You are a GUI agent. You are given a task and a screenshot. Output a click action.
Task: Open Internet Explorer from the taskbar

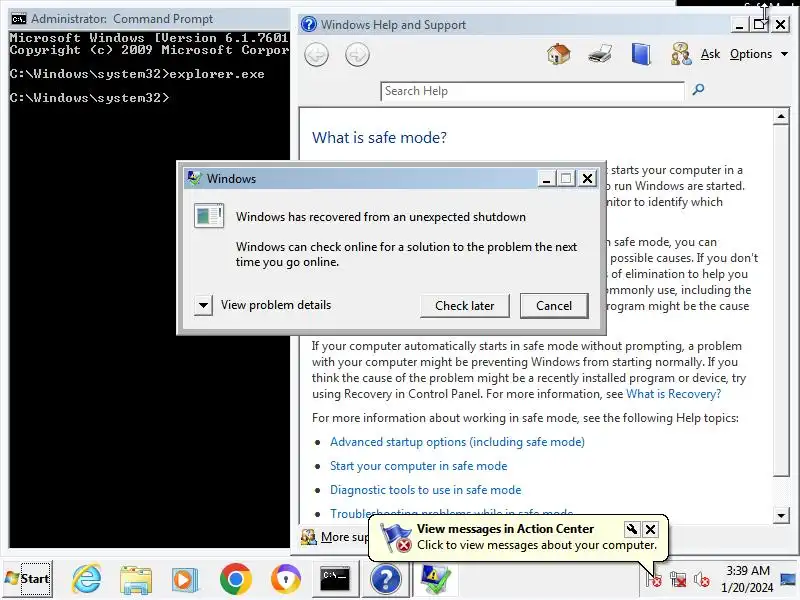click(86, 579)
